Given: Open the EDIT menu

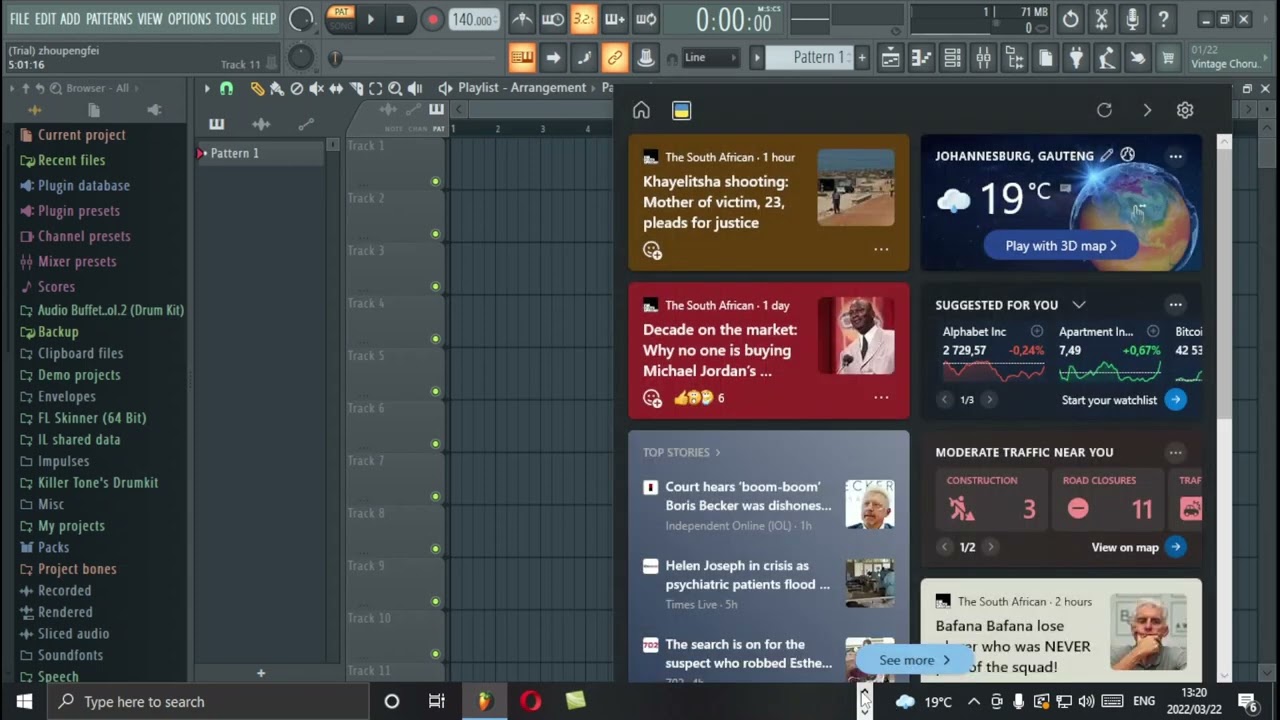Looking at the screenshot, I should (45, 19).
